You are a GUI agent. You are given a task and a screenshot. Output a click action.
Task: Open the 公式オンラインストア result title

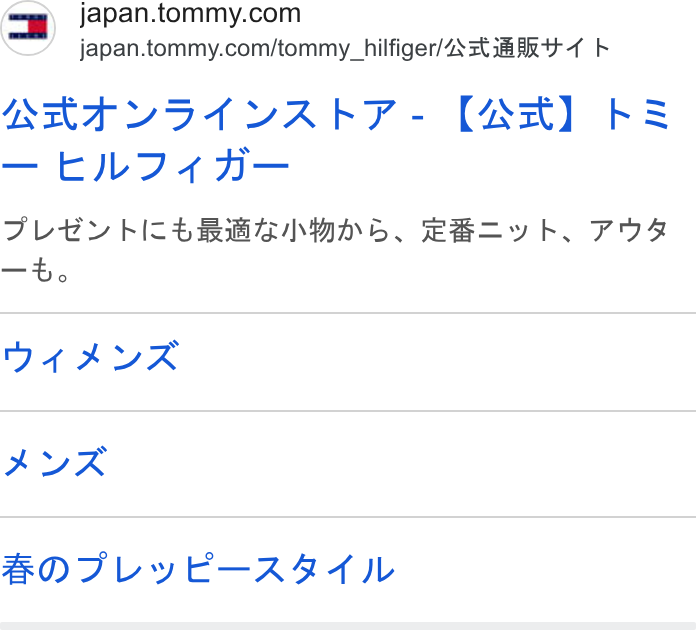click(x=336, y=140)
